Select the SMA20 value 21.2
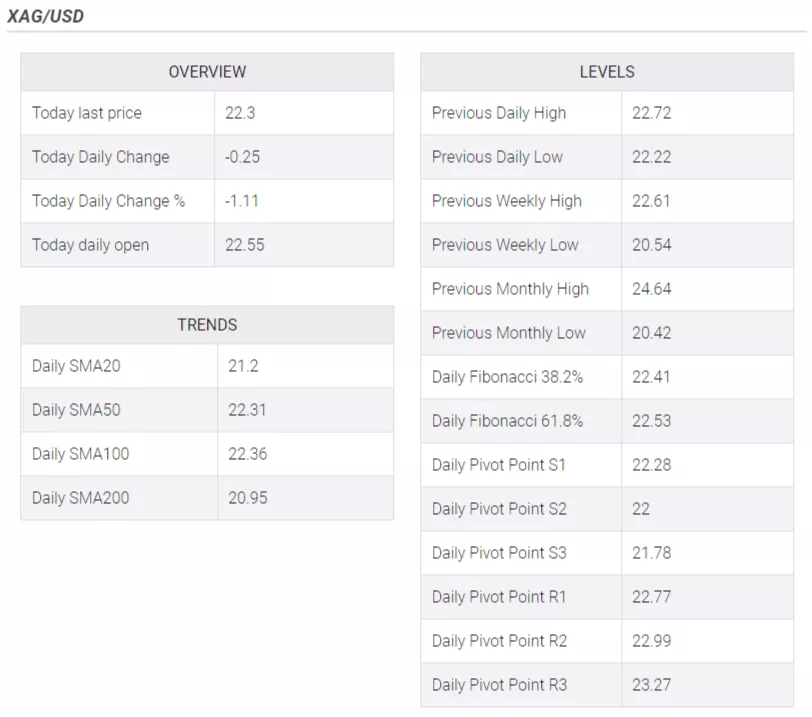This screenshot has width=812, height=717. [x=243, y=366]
